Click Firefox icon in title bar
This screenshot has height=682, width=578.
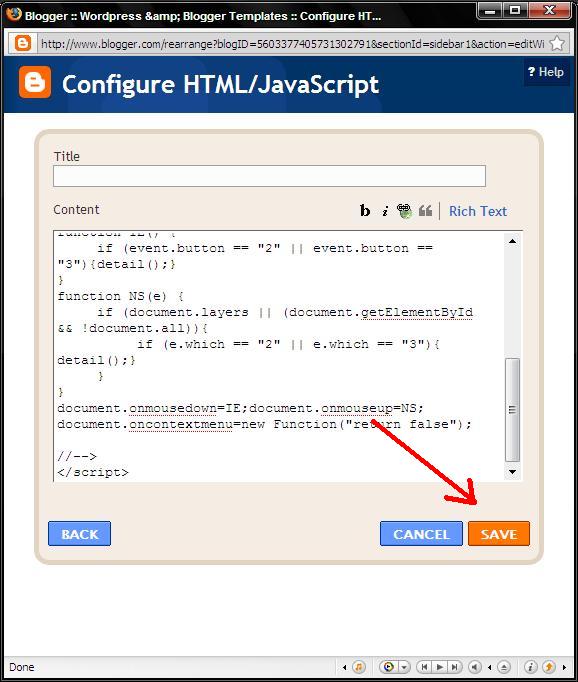click(13, 14)
